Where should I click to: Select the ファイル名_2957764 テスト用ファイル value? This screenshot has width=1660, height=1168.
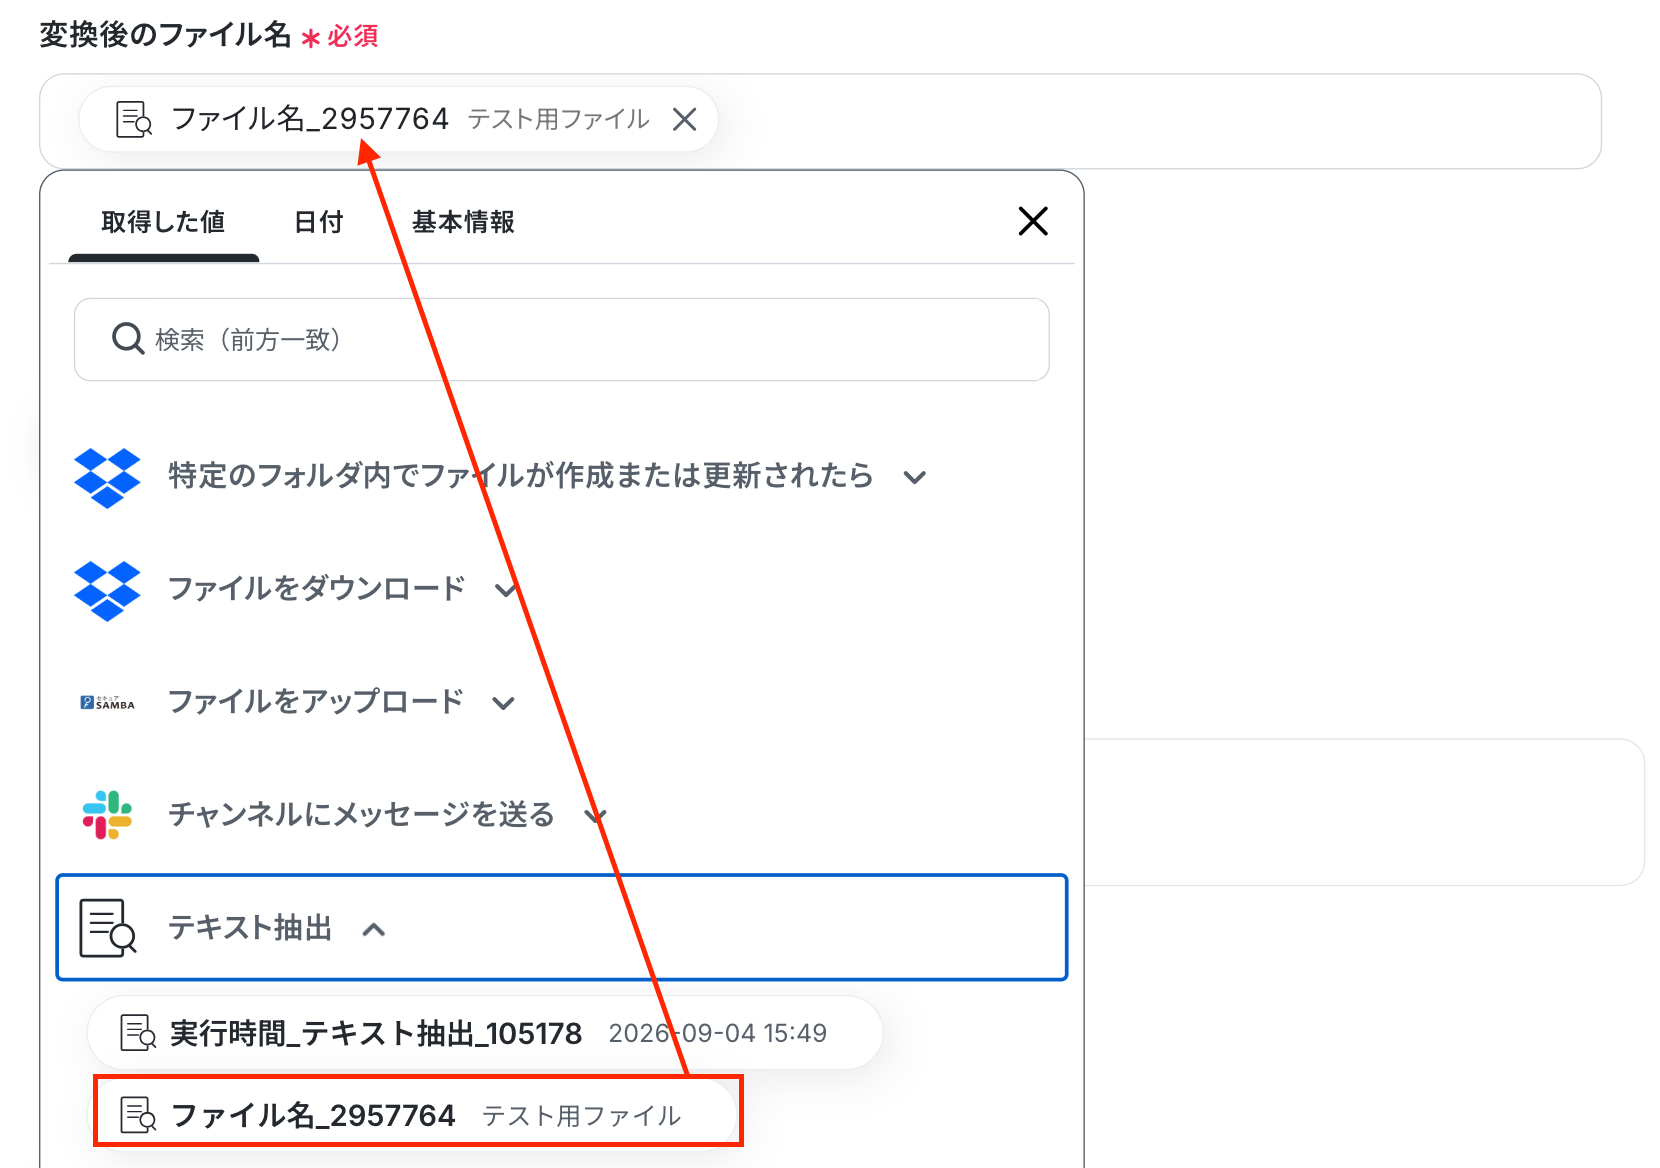(418, 1114)
